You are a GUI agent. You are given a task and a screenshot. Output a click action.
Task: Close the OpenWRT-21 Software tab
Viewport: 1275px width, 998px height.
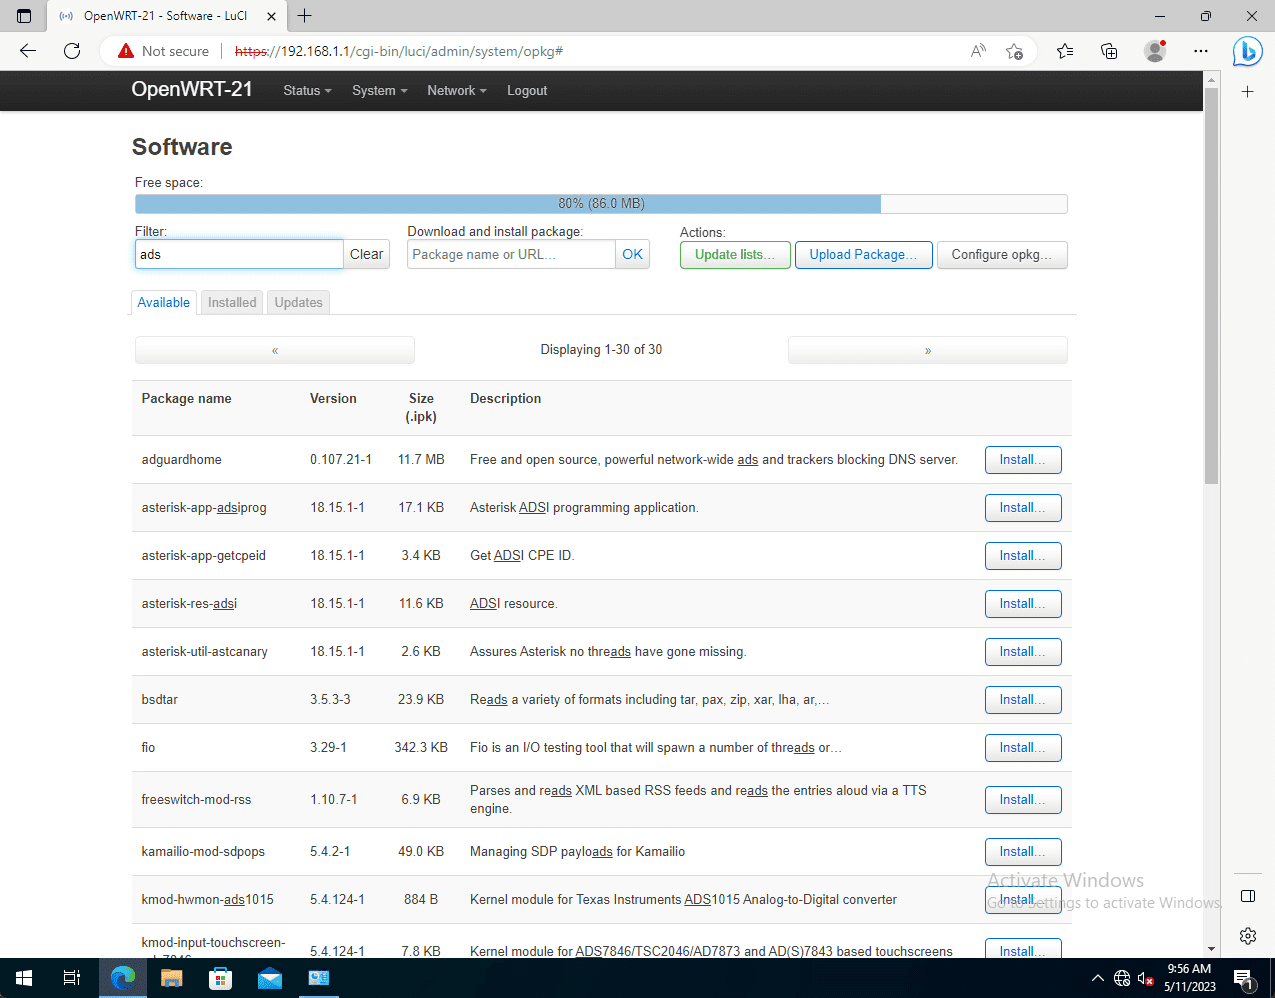[x=270, y=16]
